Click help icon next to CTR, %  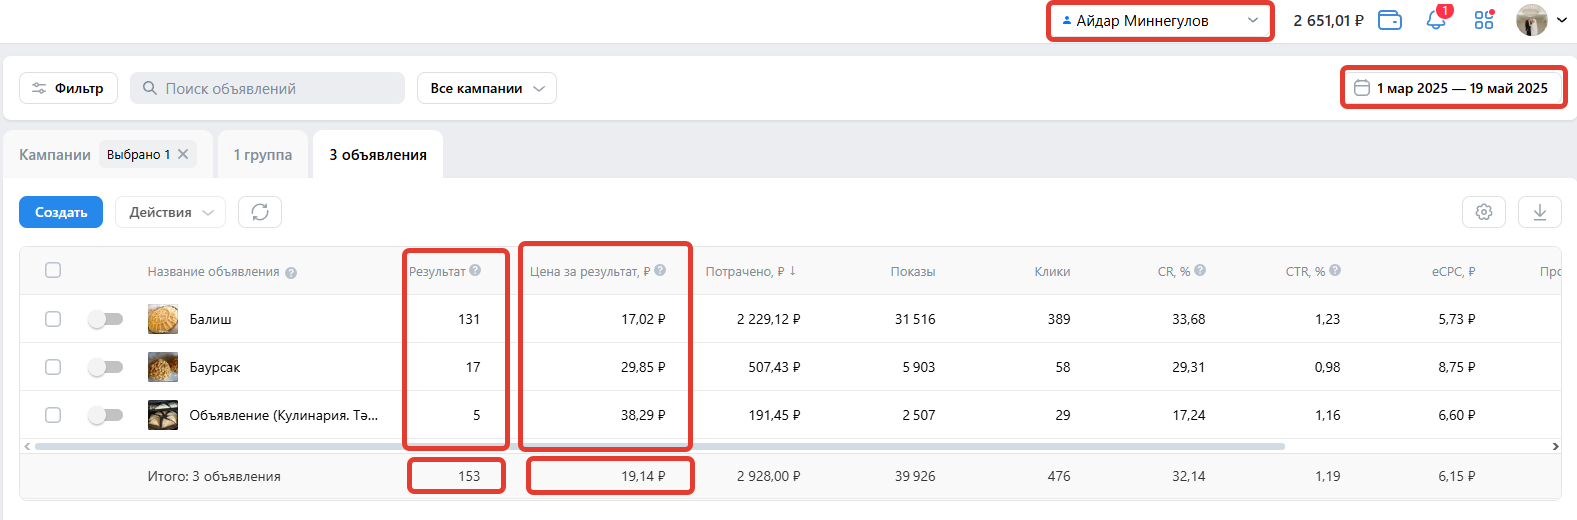[1335, 270]
